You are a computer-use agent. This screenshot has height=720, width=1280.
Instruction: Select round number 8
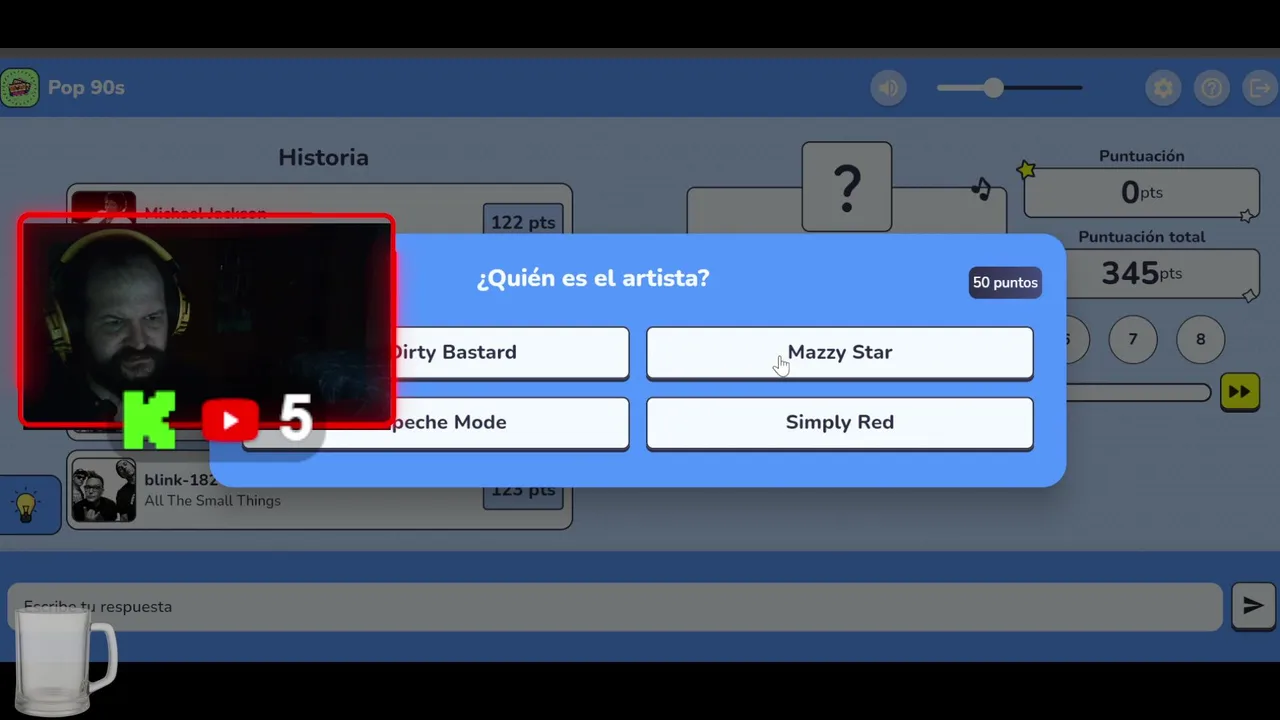(1201, 339)
